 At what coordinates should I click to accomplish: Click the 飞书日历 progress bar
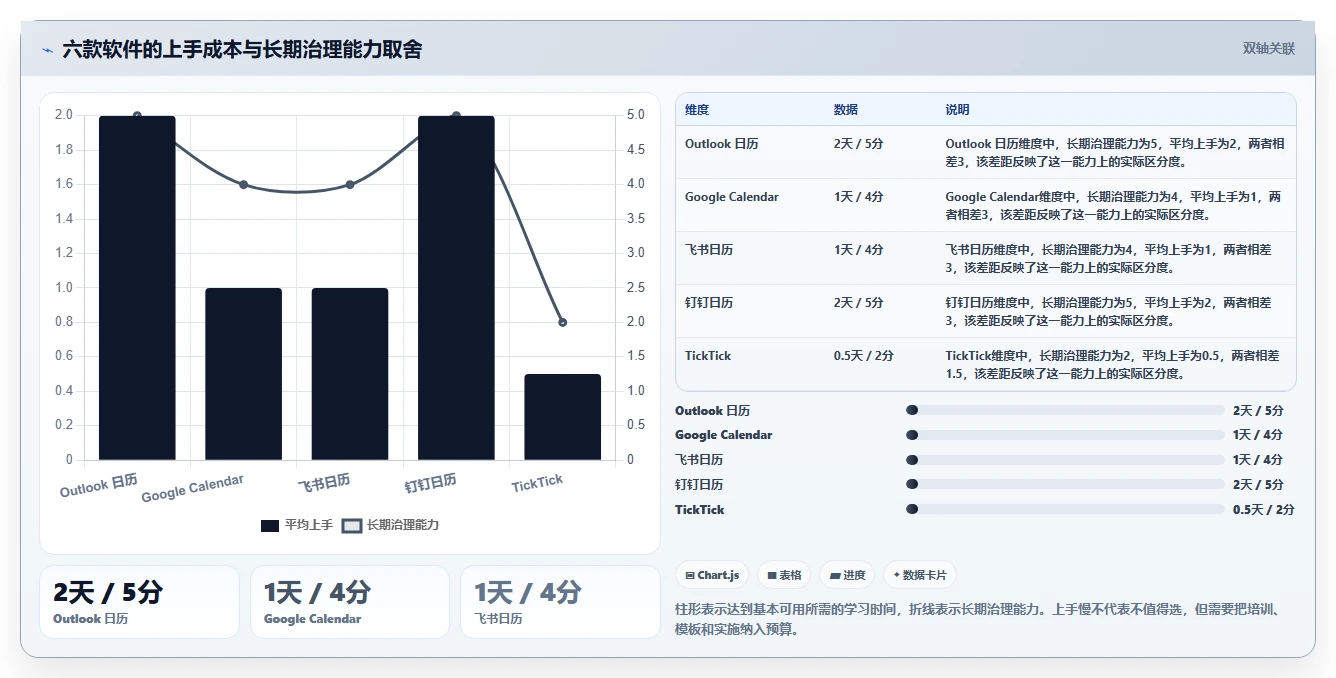tap(1065, 460)
